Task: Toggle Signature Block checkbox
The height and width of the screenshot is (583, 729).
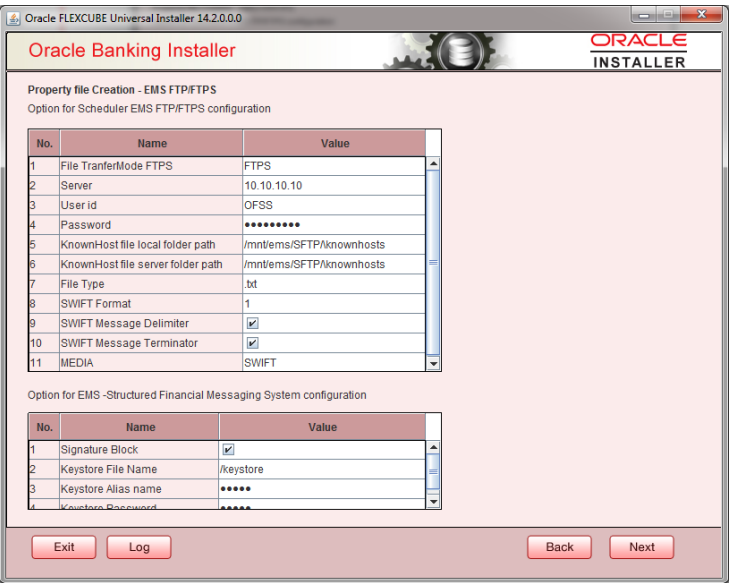Action: click(228, 450)
